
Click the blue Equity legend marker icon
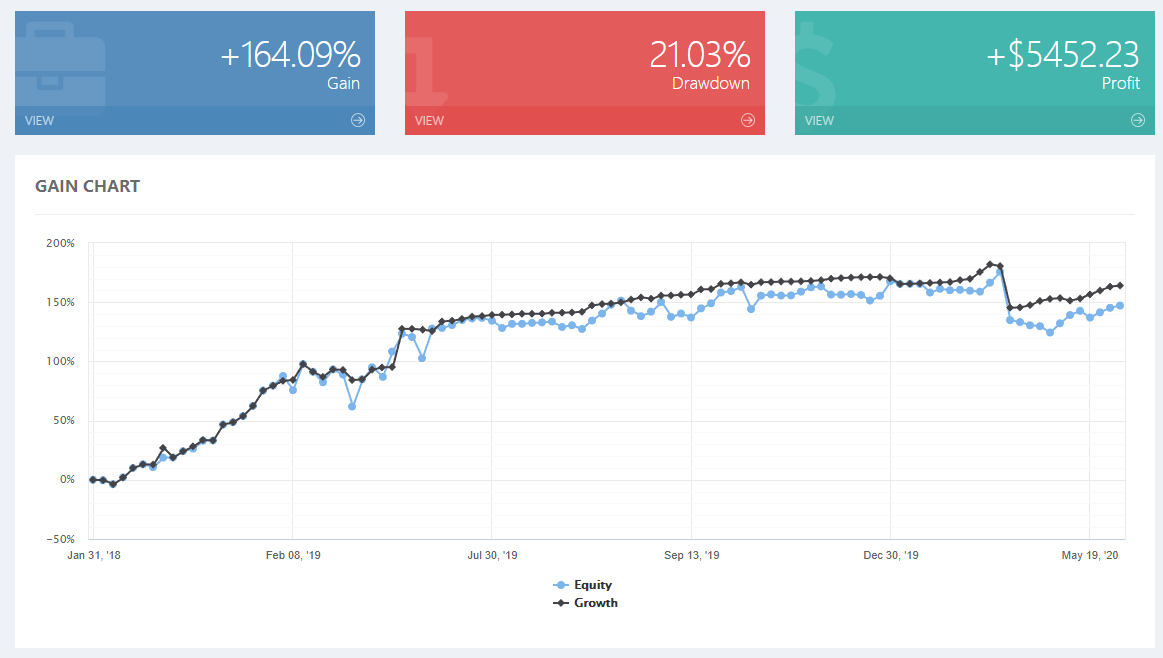tap(560, 585)
